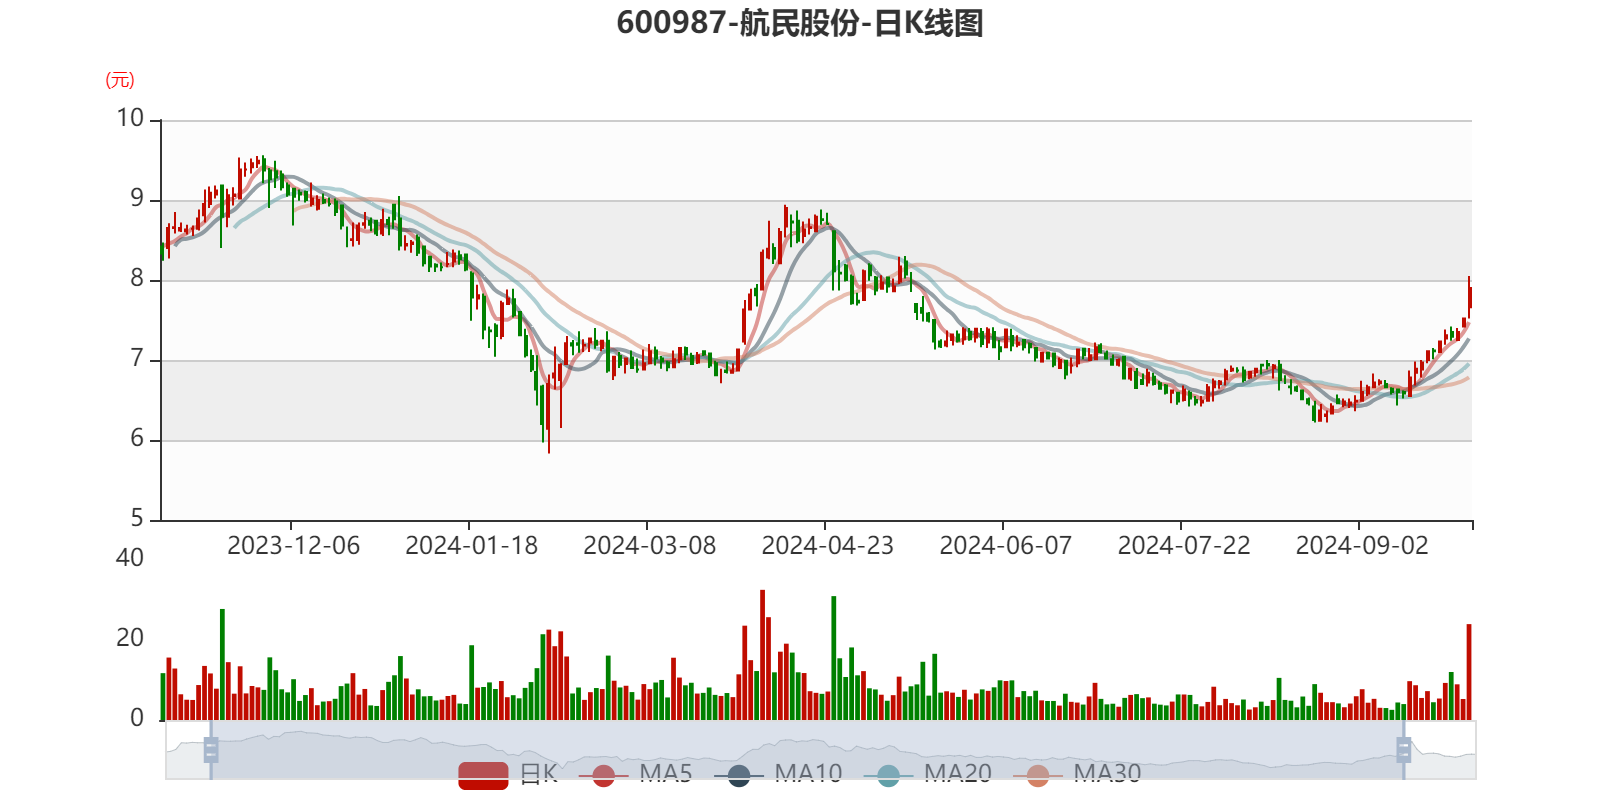Click the price axis label 6
The image size is (1600, 800).
(137, 439)
